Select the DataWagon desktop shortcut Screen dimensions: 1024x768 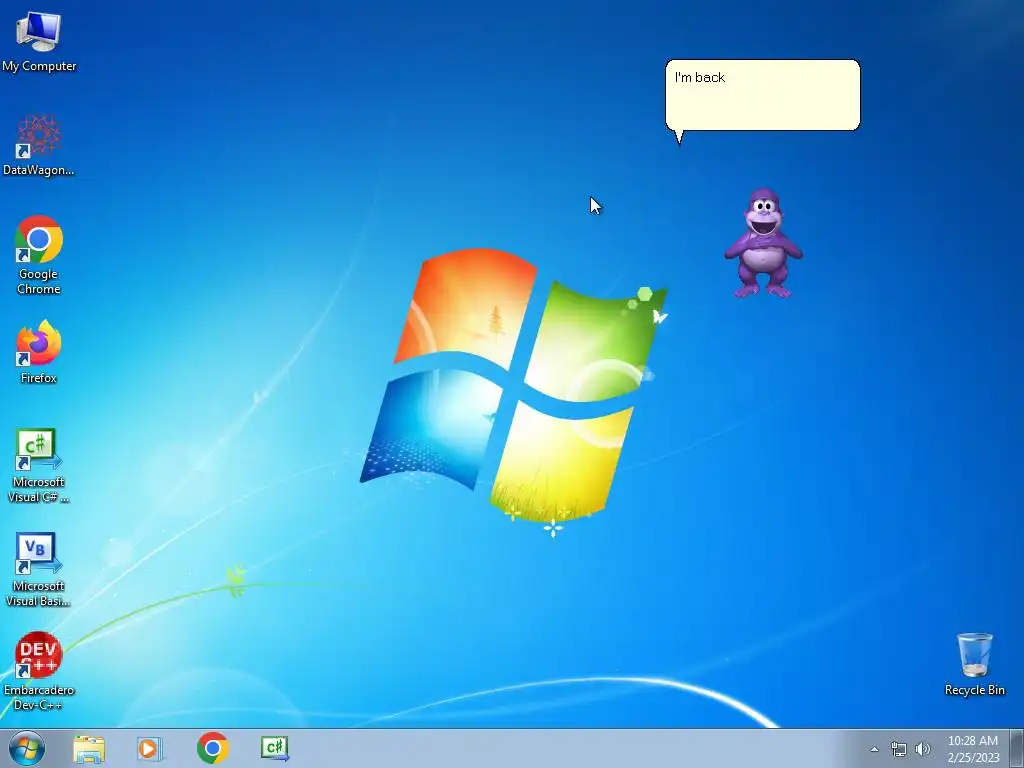39,145
